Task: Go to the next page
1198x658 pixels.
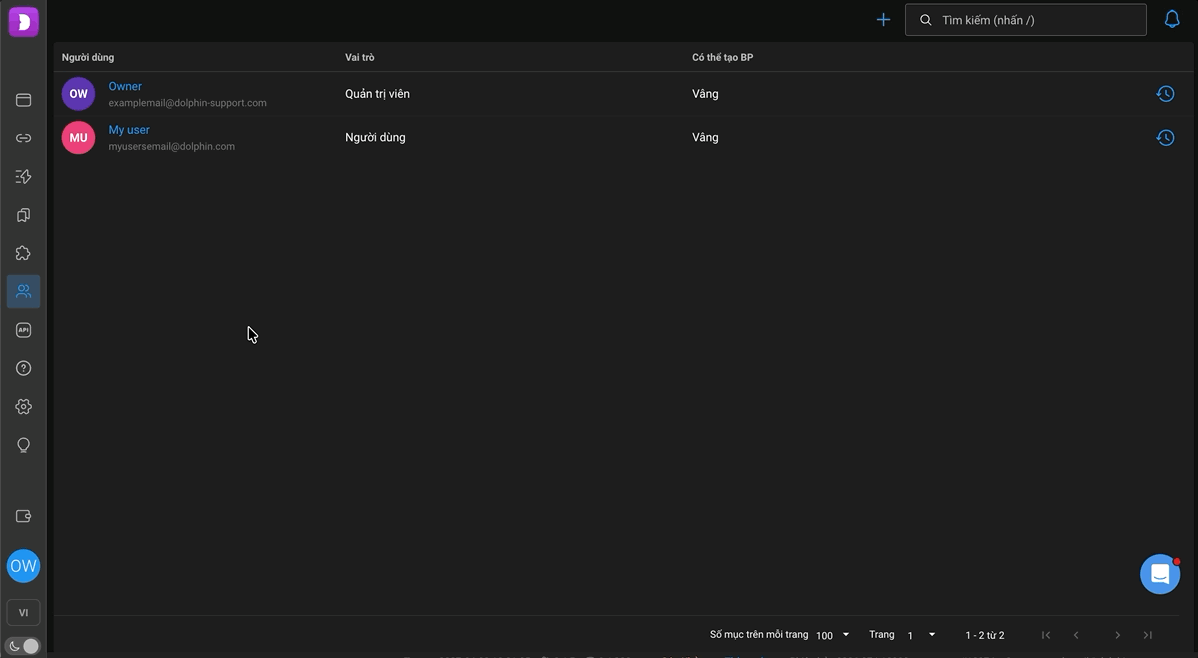Action: tap(1117, 635)
